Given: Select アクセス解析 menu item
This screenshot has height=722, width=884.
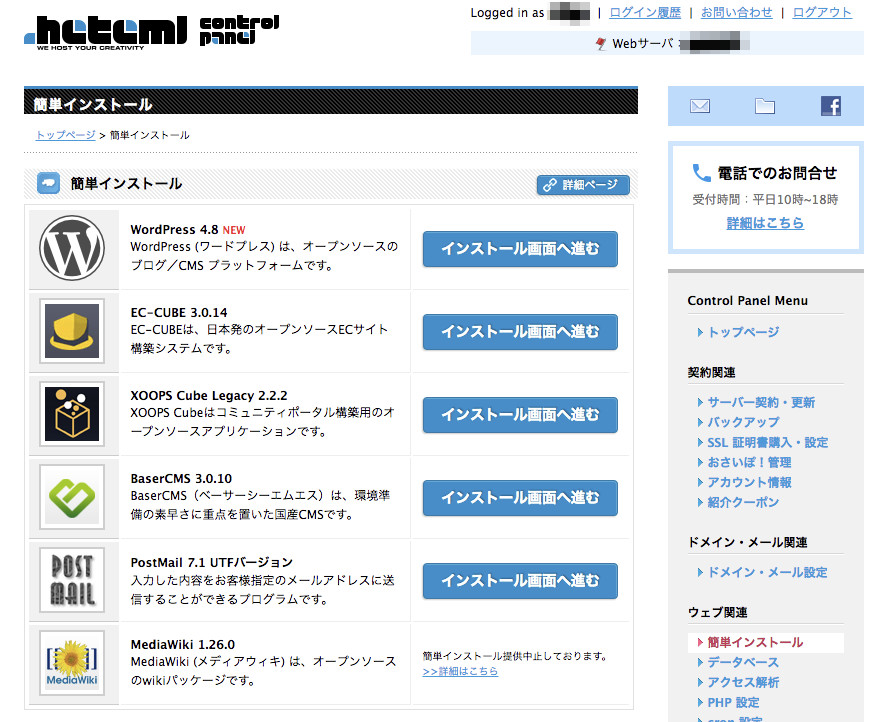Looking at the screenshot, I should 743,683.
